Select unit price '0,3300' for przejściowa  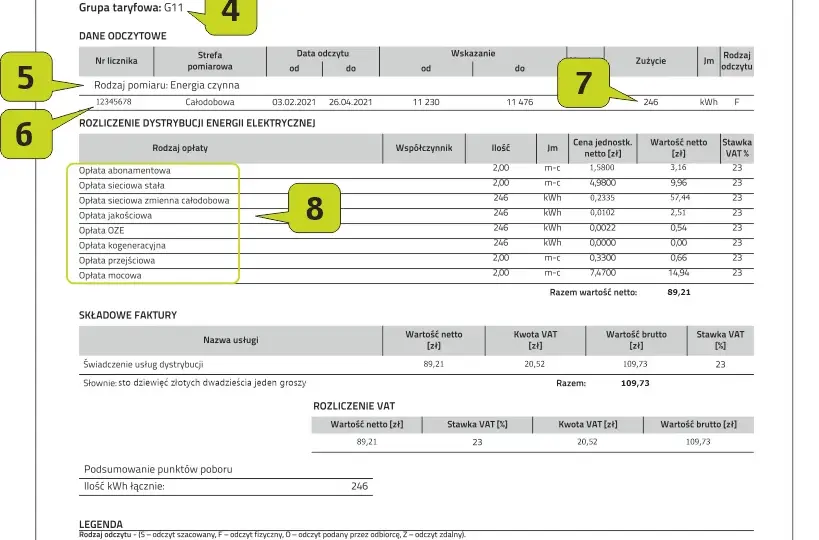coord(603,258)
